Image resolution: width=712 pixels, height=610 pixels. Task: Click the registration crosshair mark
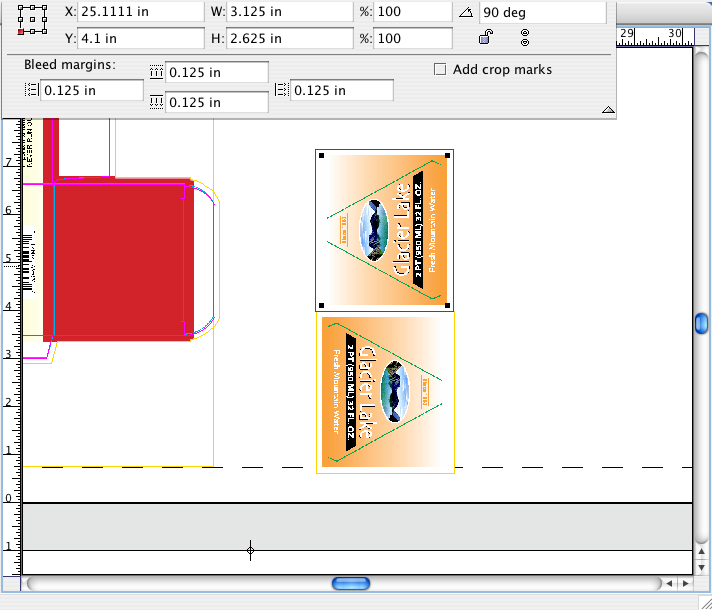[250, 550]
